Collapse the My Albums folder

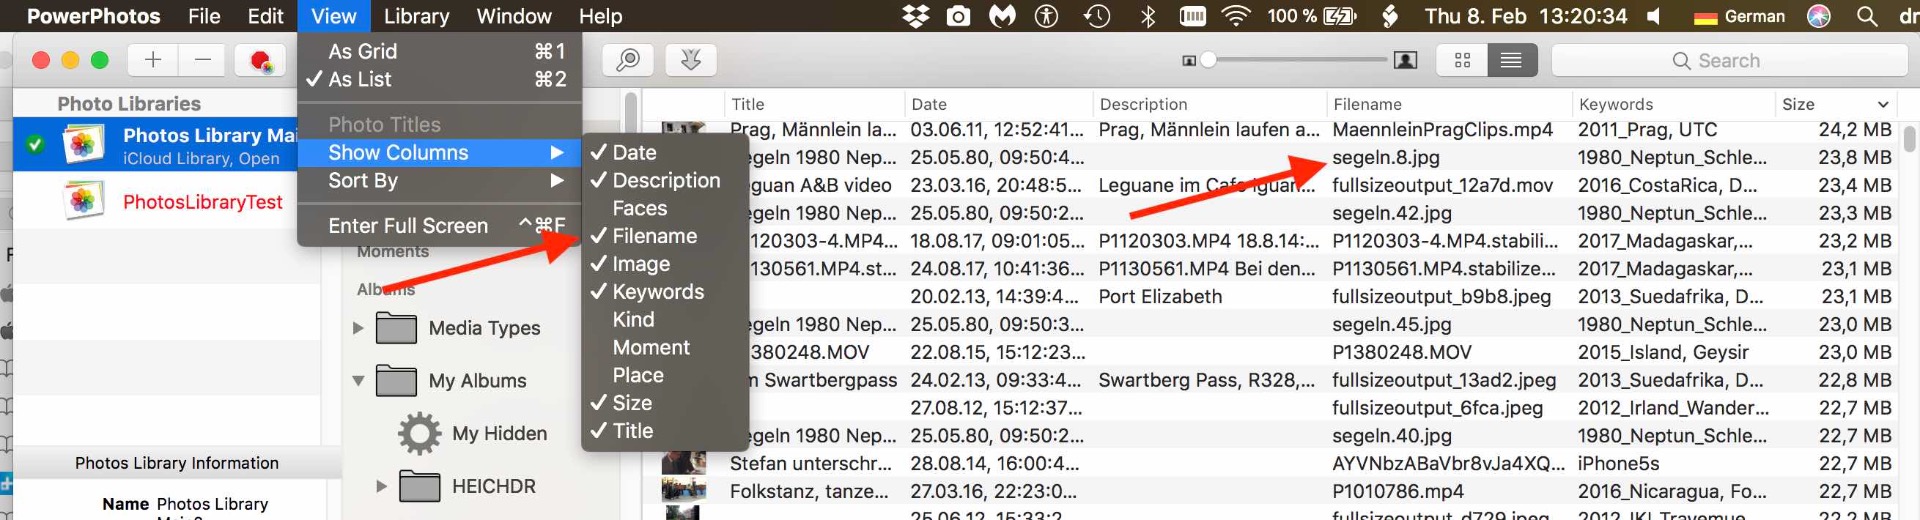pos(358,381)
